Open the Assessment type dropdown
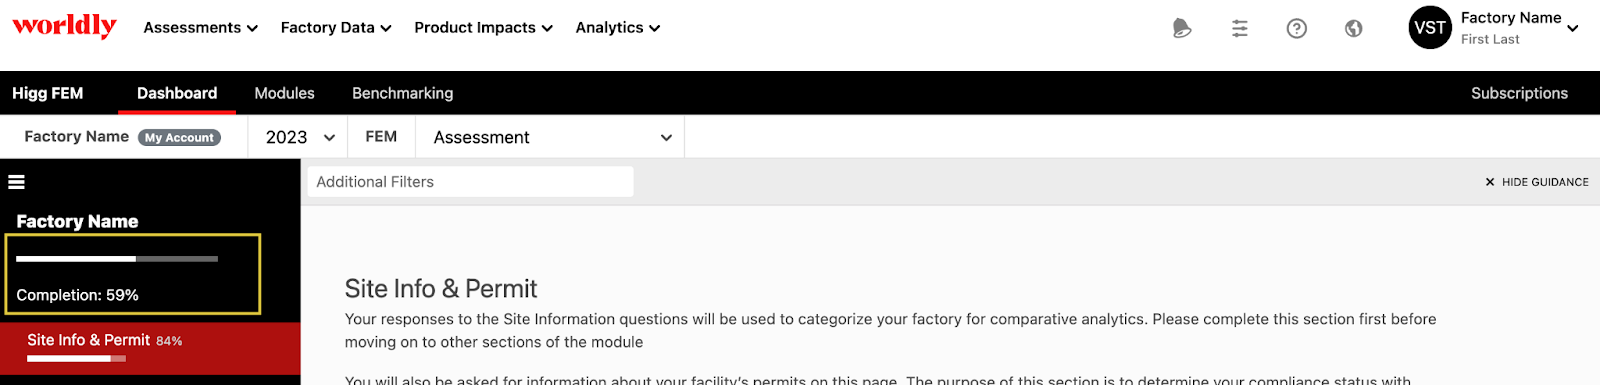Image resolution: width=1600 pixels, height=385 pixels. pyautogui.click(x=550, y=137)
